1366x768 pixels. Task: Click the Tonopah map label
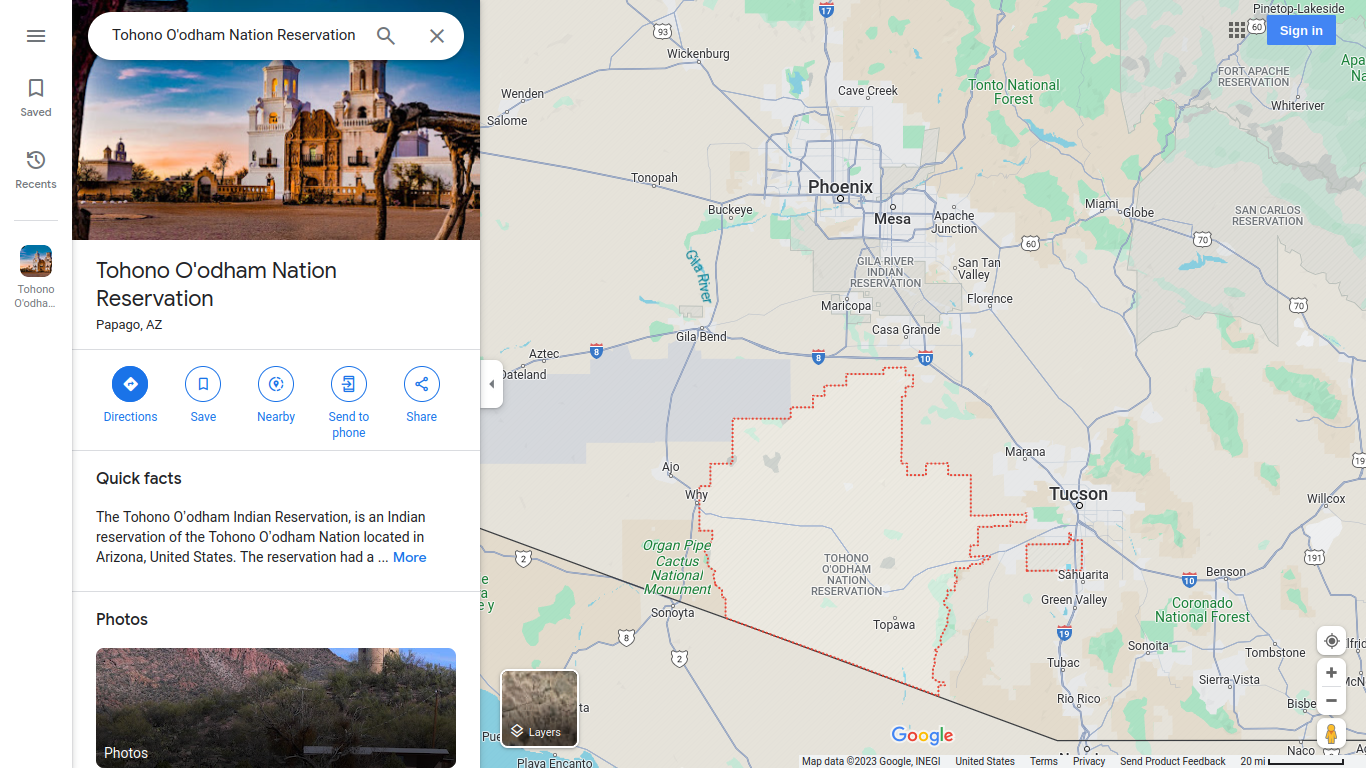[654, 178]
